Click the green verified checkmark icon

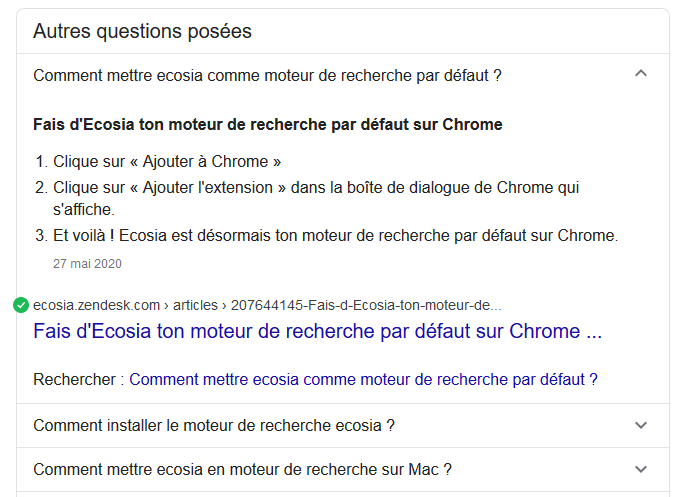pyautogui.click(x=21, y=305)
